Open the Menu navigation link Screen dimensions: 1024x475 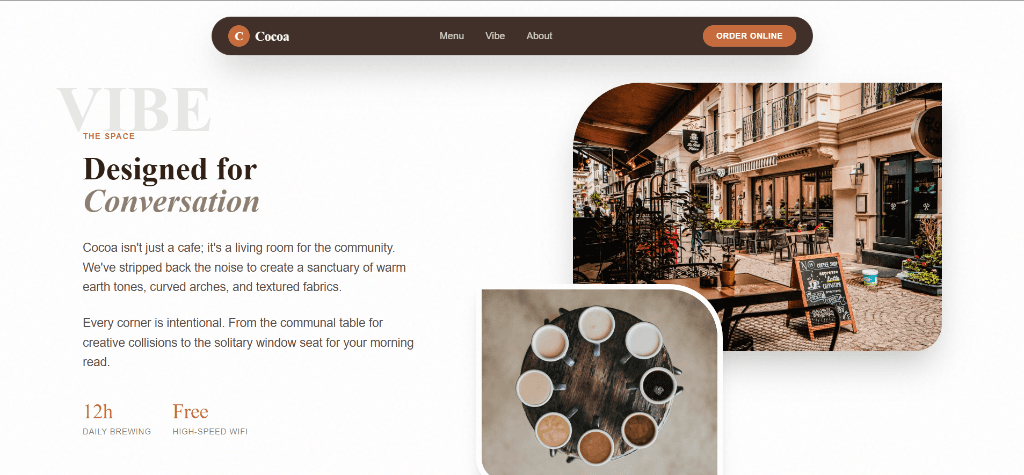click(451, 36)
